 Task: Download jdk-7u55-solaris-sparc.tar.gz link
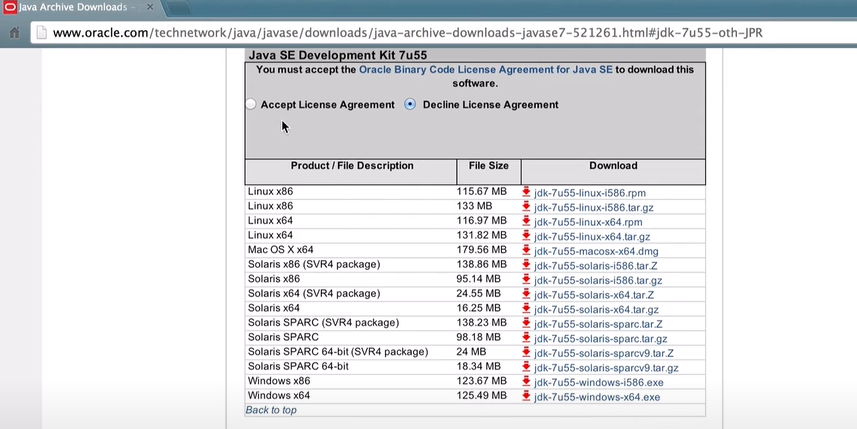pyautogui.click(x=601, y=339)
